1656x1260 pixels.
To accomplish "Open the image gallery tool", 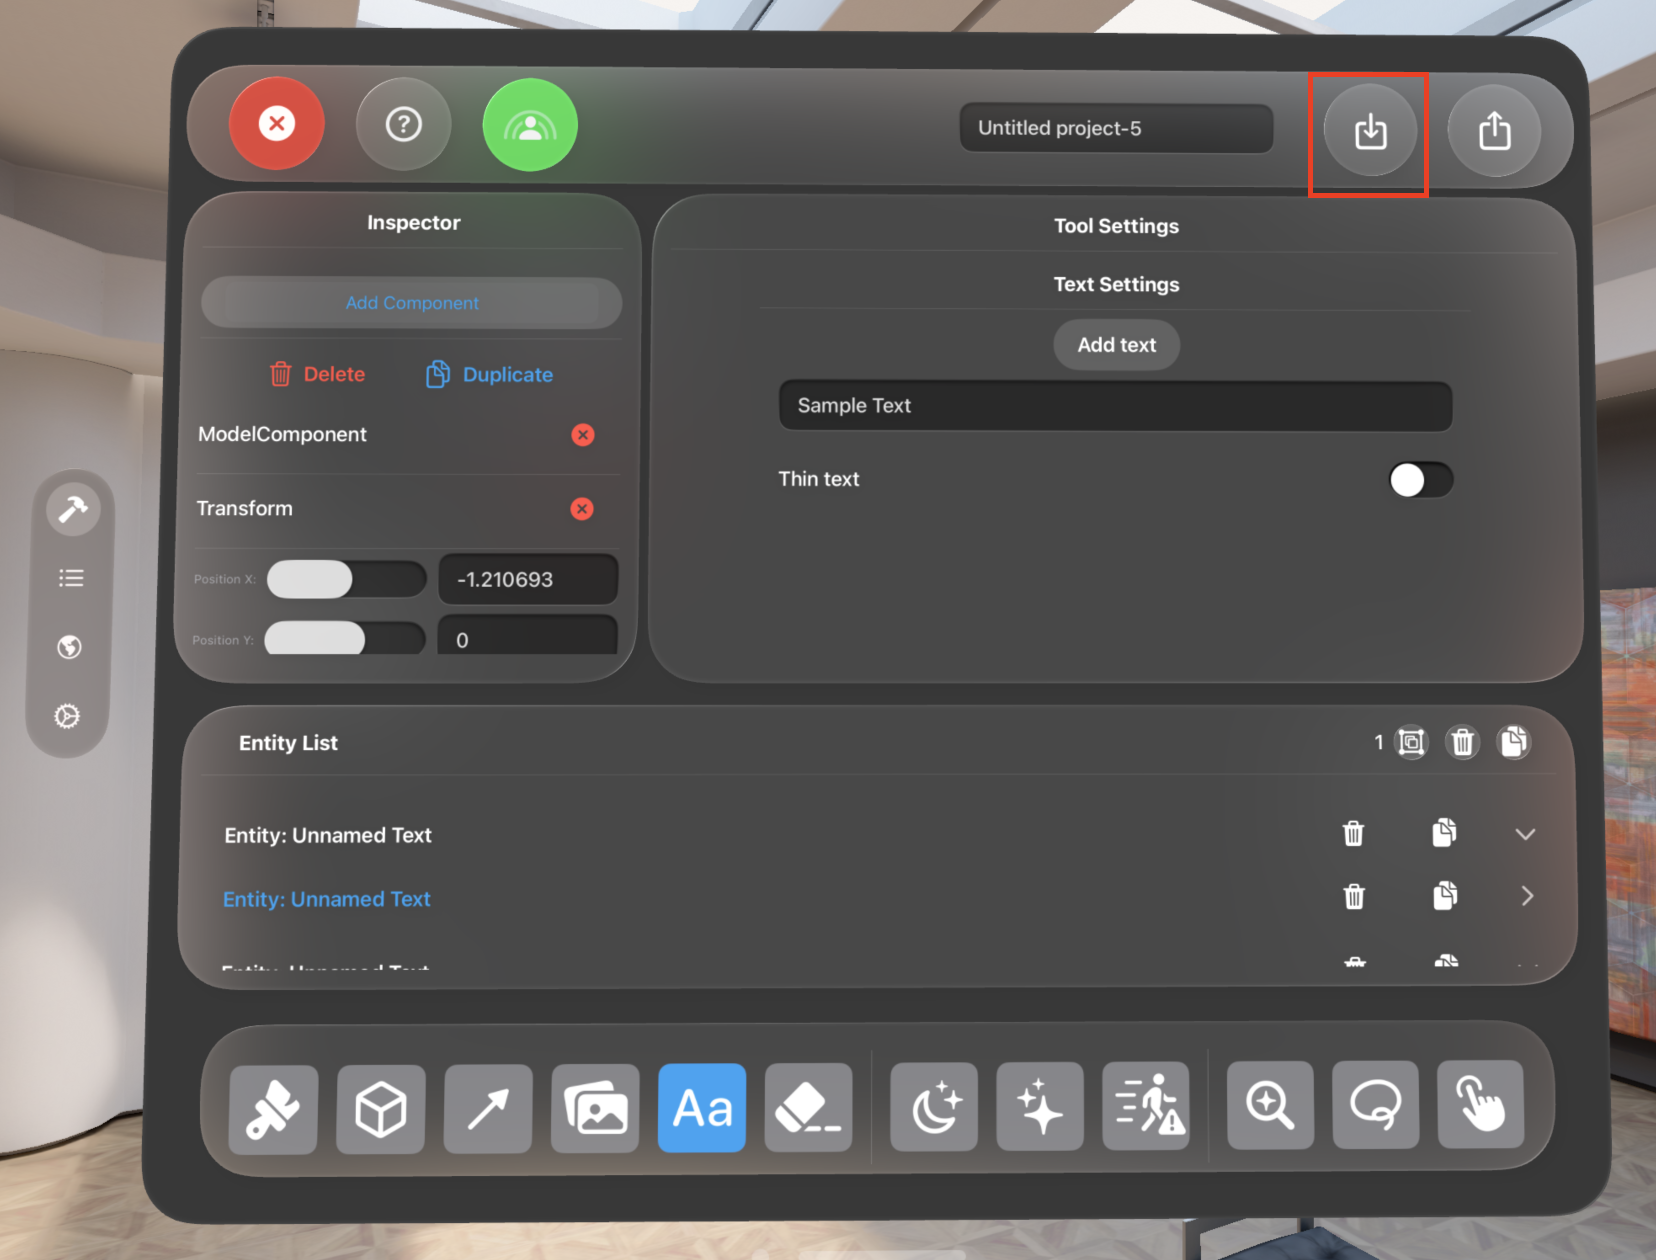I will (595, 1108).
